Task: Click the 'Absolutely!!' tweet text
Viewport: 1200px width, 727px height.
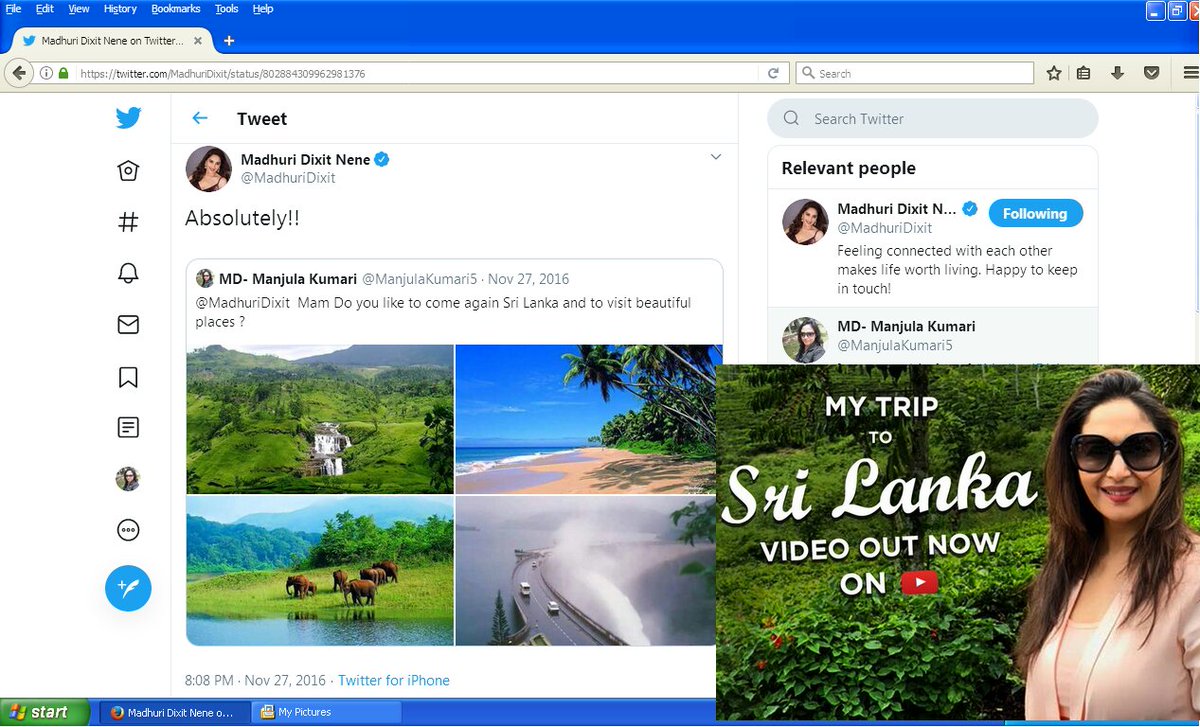Action: (x=242, y=218)
